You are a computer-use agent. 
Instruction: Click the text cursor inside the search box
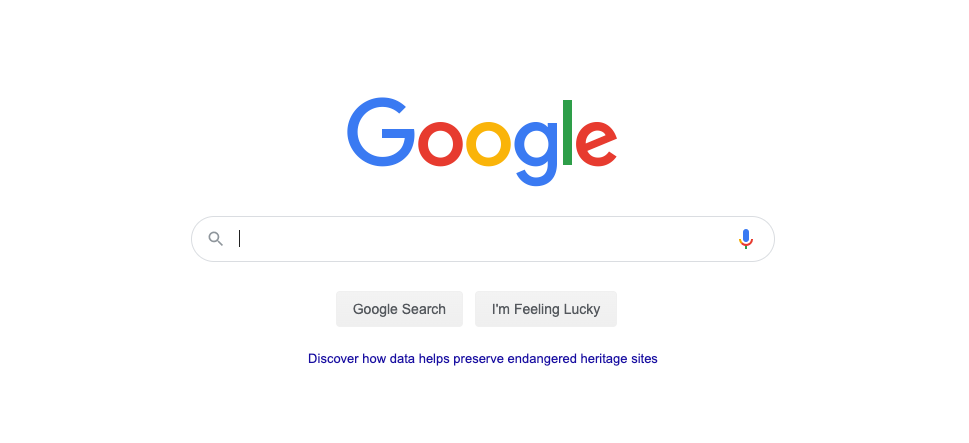240,238
